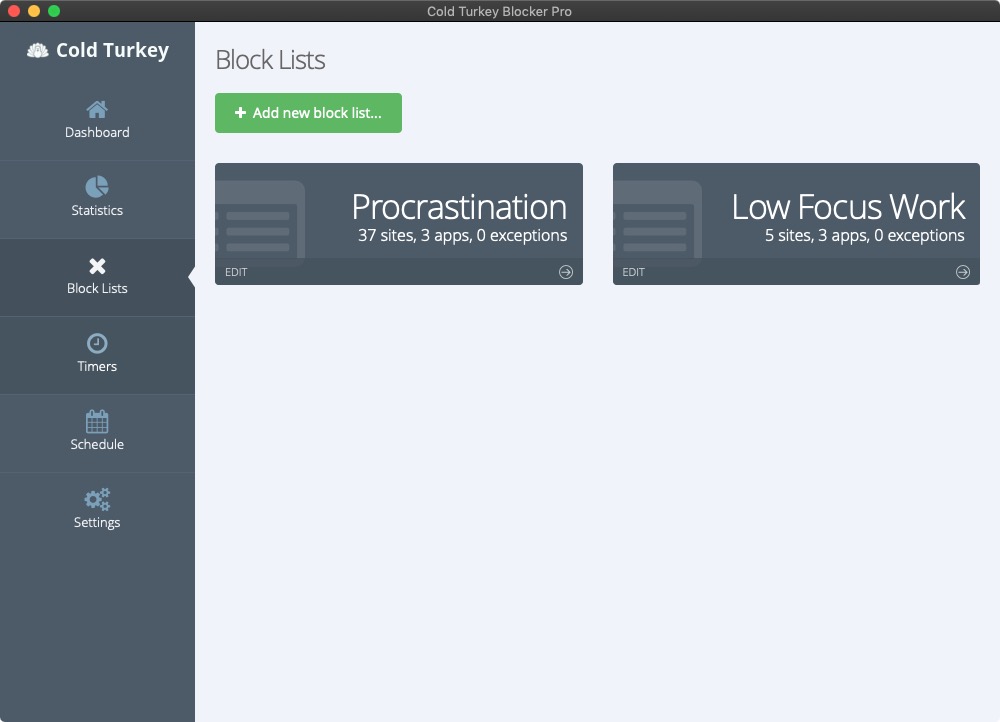The image size is (1000, 722).
Task: Maximize the window with the green button
Action: click(x=54, y=11)
